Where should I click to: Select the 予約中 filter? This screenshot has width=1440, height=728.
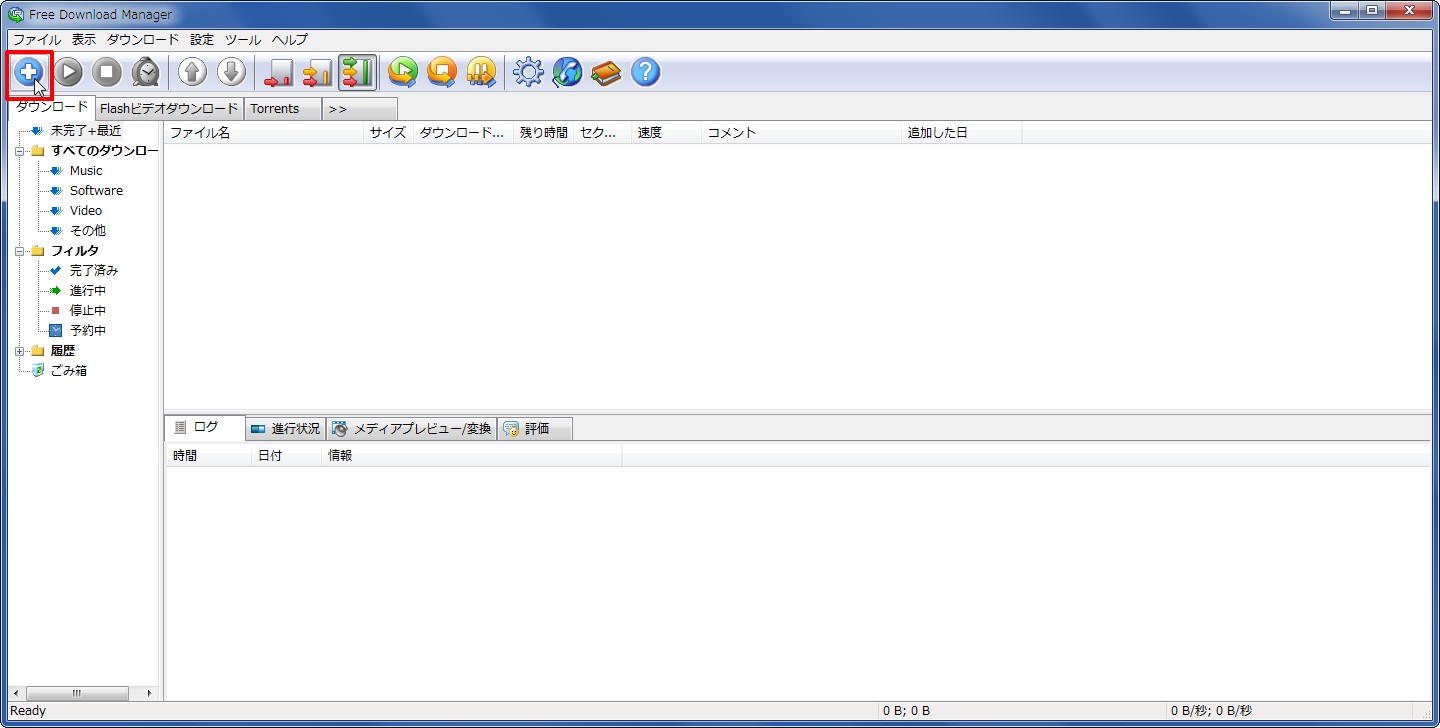(88, 330)
